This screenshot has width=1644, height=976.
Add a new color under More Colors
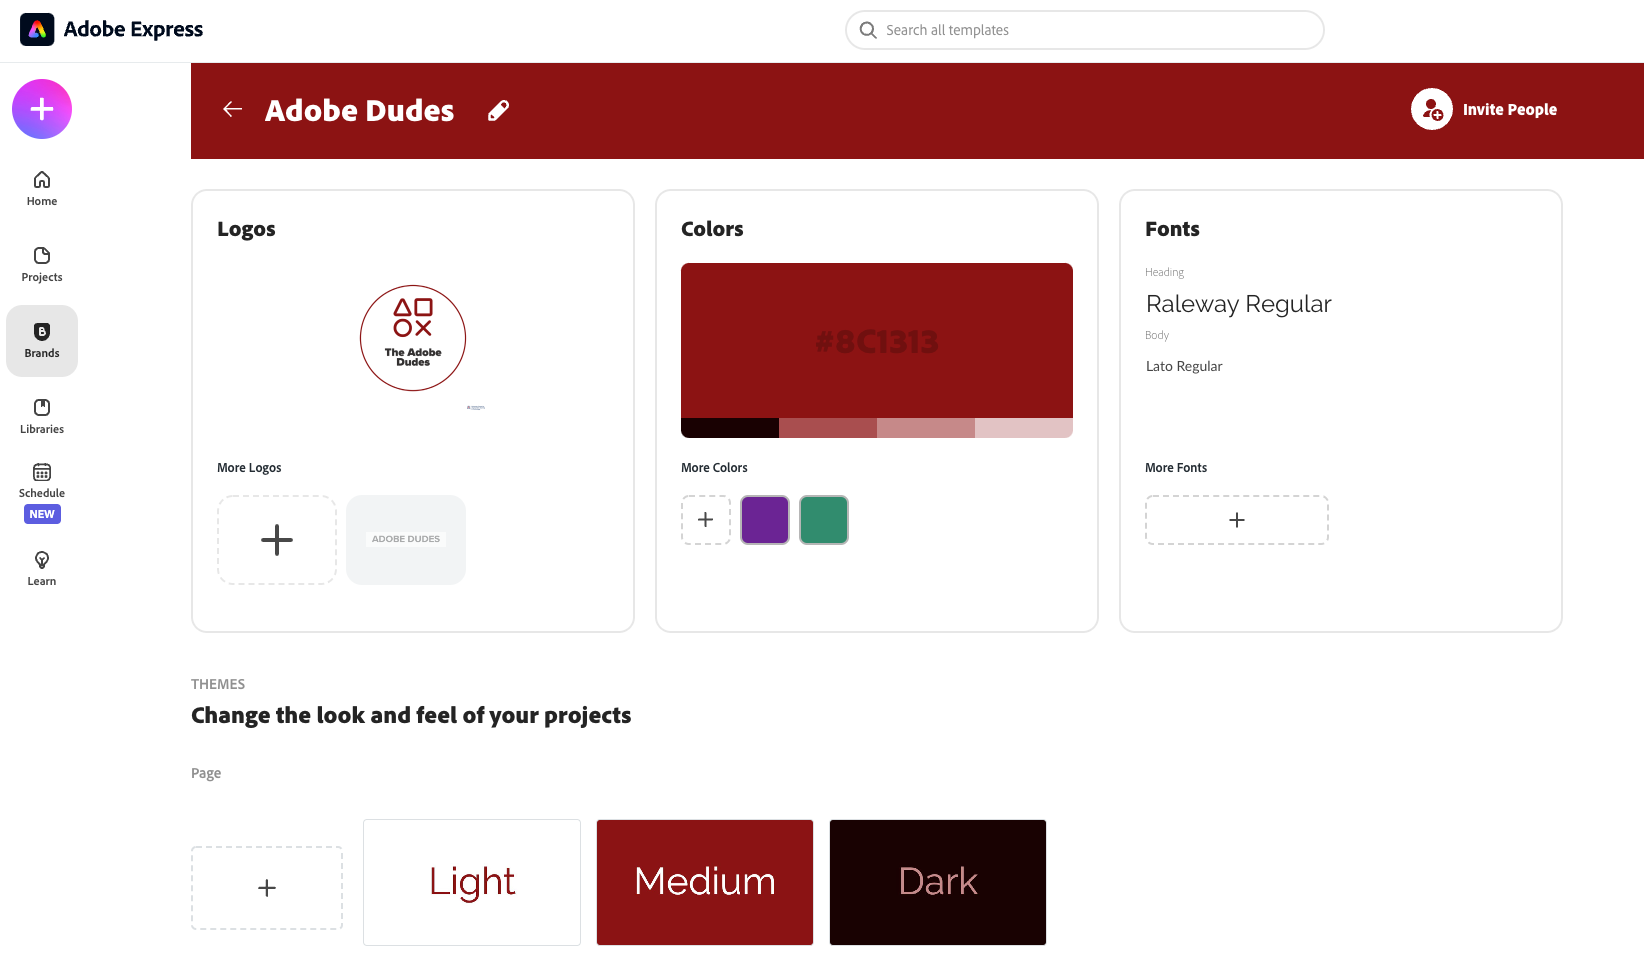point(706,520)
